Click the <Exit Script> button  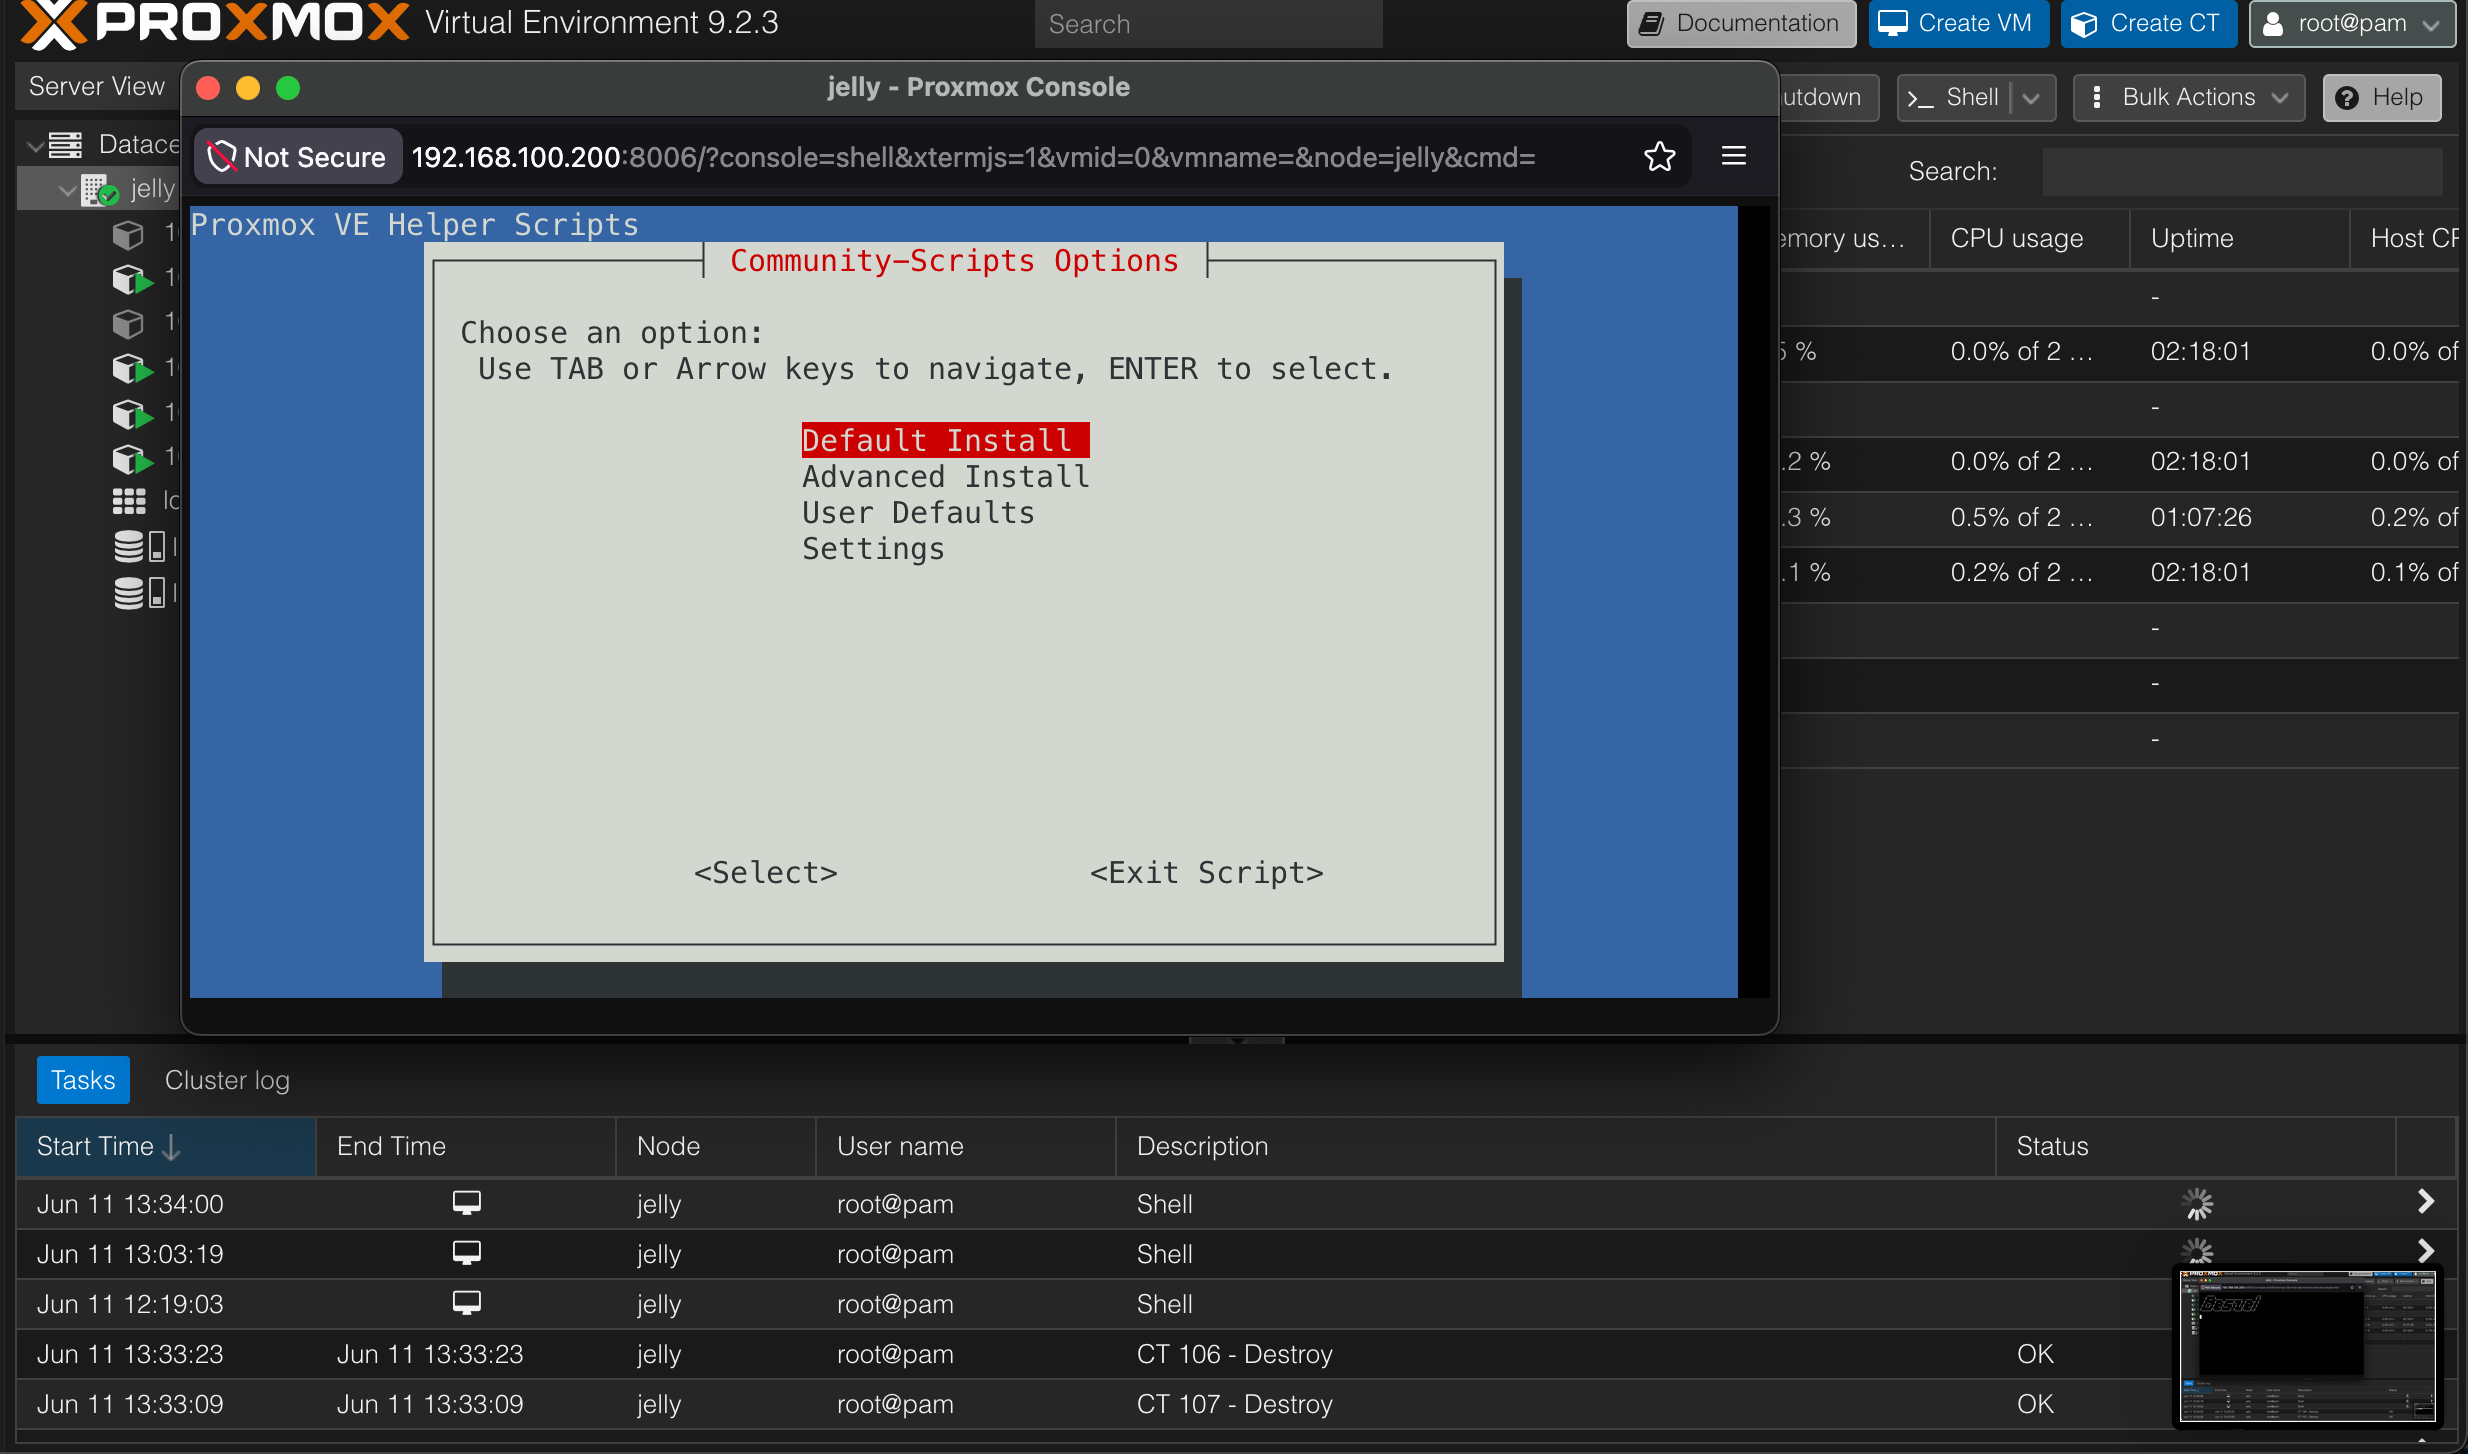point(1207,872)
